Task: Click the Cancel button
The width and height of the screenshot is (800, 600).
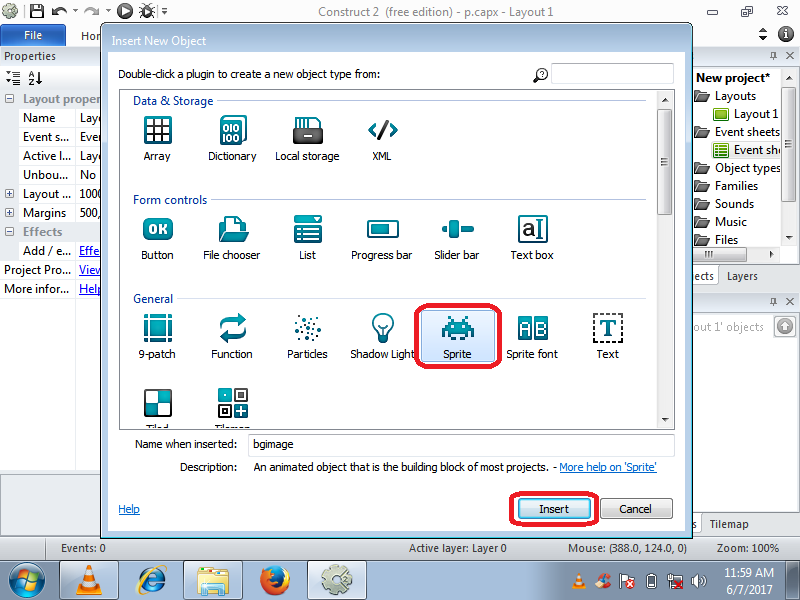Action: [x=636, y=509]
